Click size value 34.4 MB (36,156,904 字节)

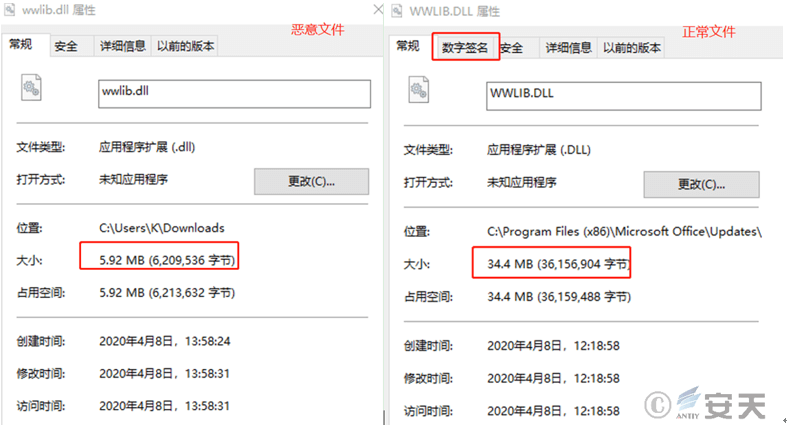tap(559, 264)
